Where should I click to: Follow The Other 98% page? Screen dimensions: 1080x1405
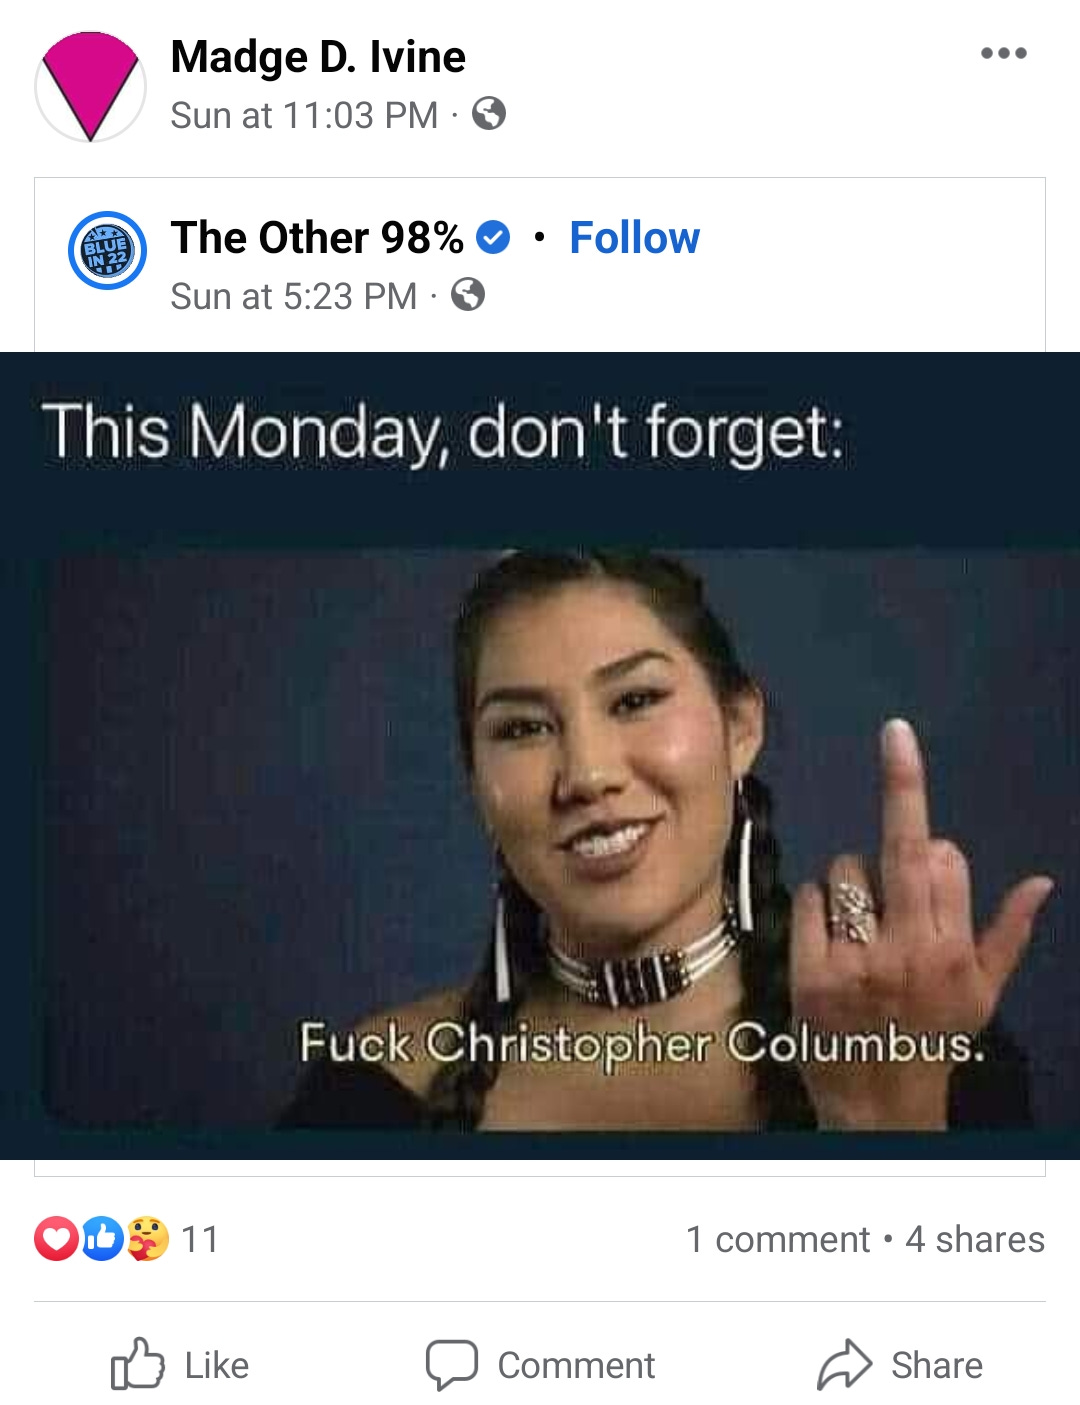point(634,238)
